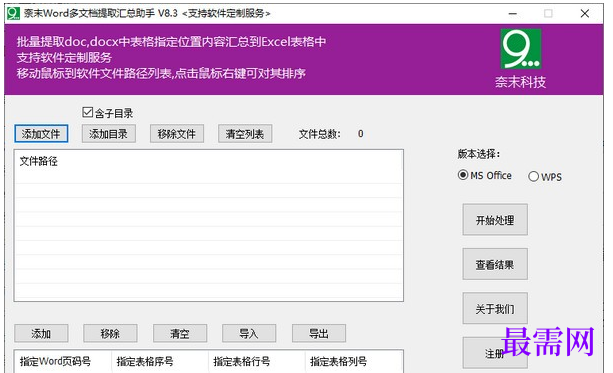Click the lower 清空 button
The height and width of the screenshot is (373, 613).
[180, 334]
